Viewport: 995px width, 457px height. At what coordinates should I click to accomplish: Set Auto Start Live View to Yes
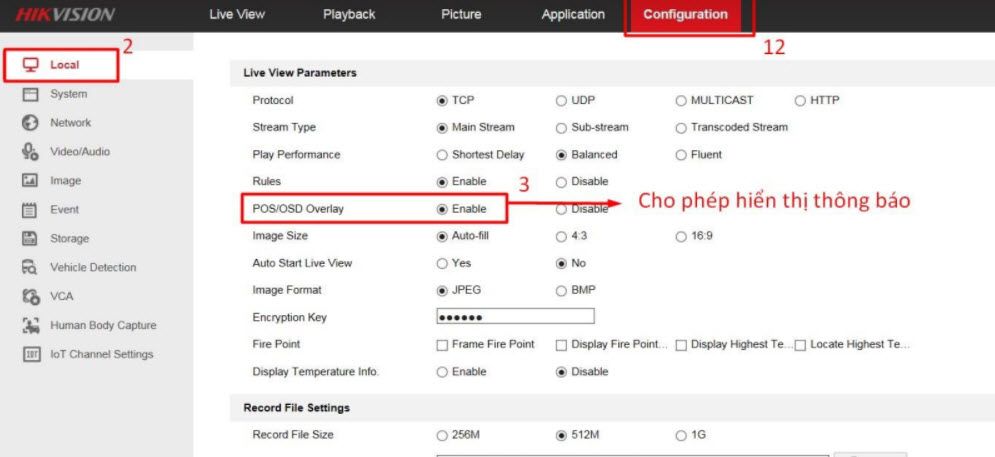442,263
